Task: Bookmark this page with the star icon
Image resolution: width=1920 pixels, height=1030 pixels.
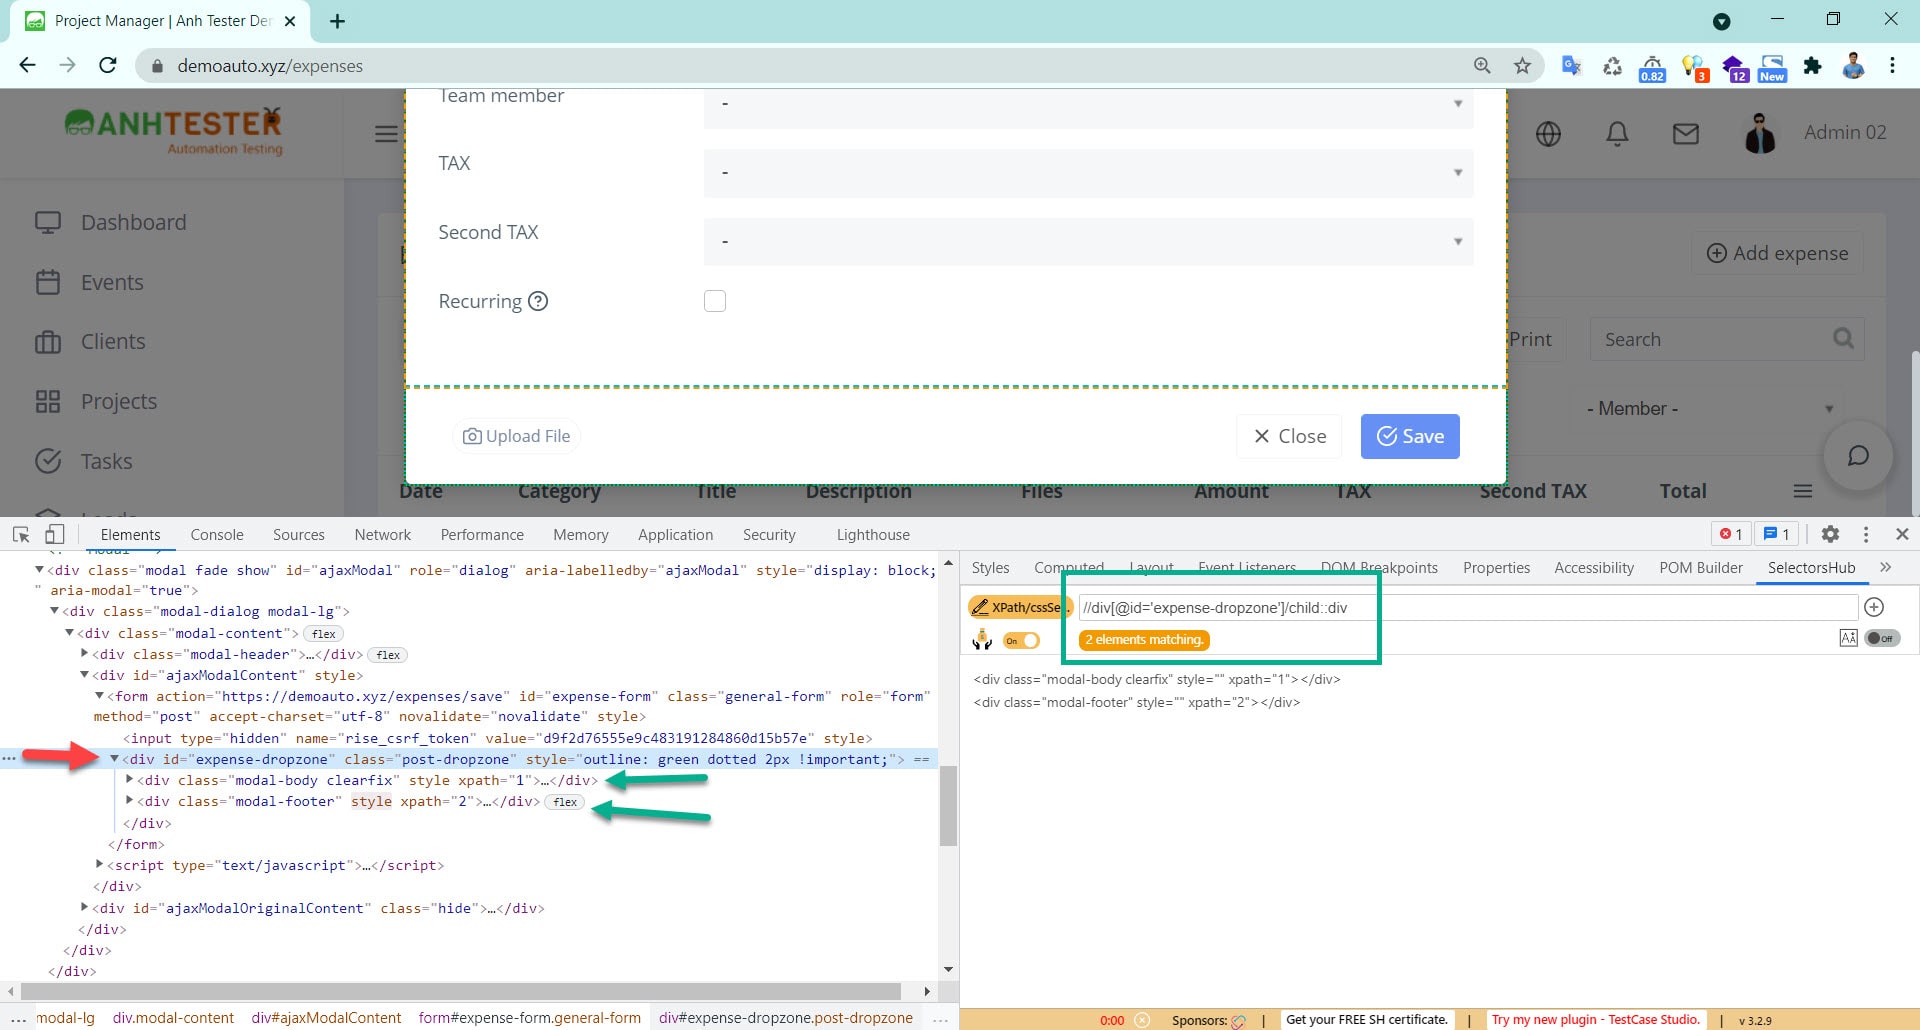Action: [x=1522, y=66]
